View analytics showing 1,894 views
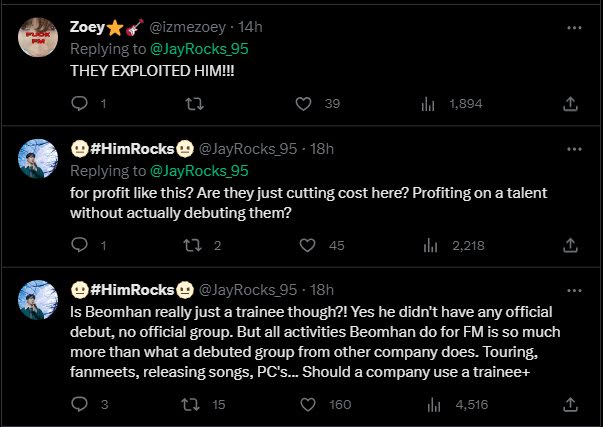Image resolution: width=603 pixels, height=427 pixels. (x=427, y=103)
